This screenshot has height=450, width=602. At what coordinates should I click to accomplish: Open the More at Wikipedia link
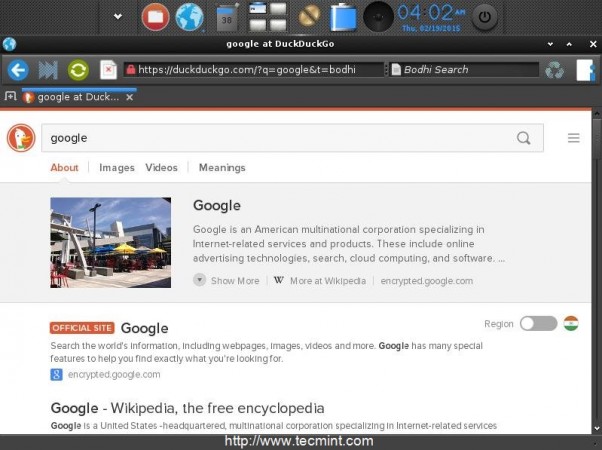point(328,281)
